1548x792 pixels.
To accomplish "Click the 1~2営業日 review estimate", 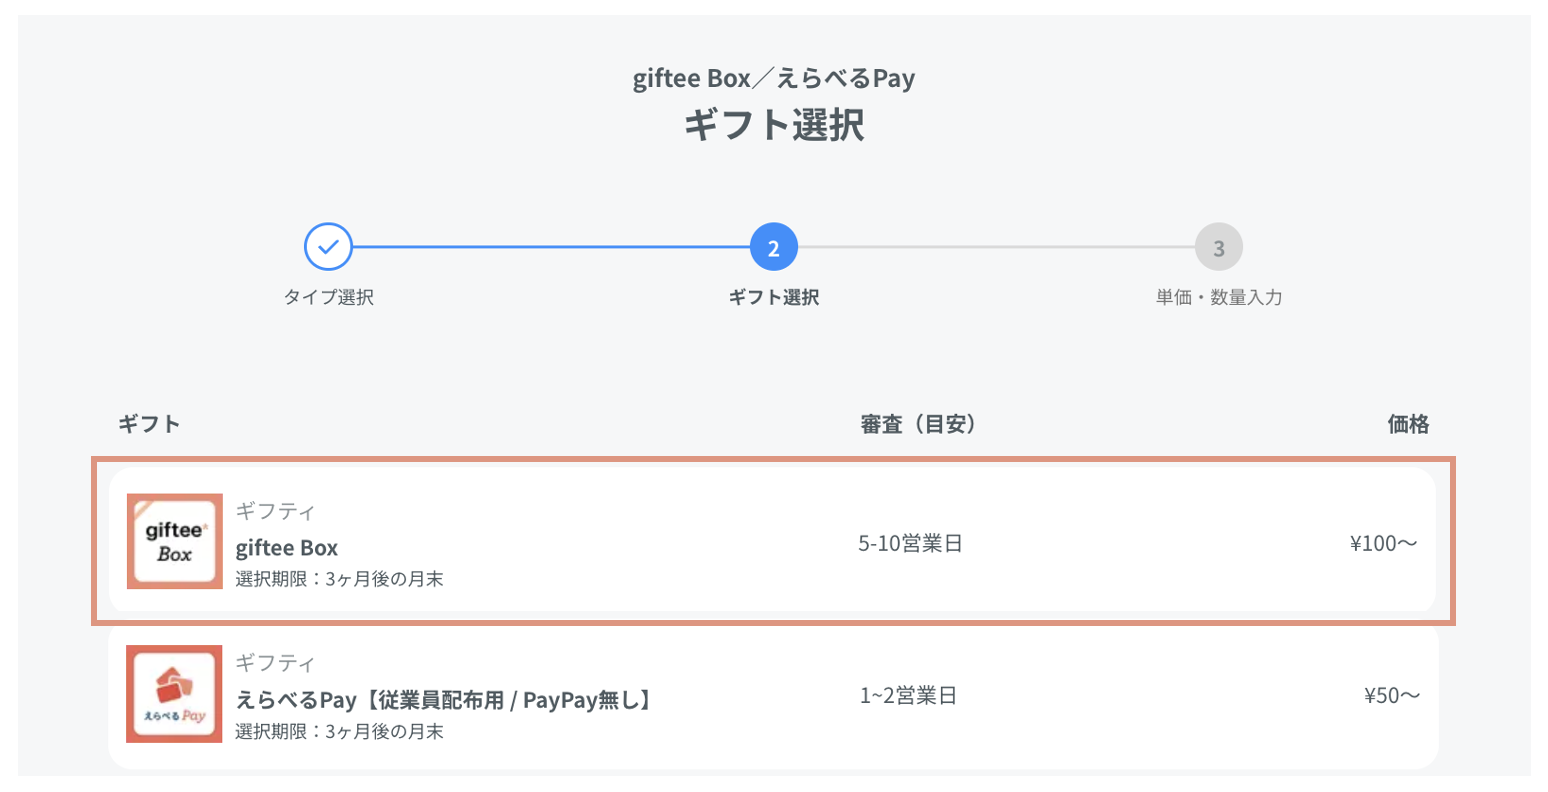I will [908, 696].
